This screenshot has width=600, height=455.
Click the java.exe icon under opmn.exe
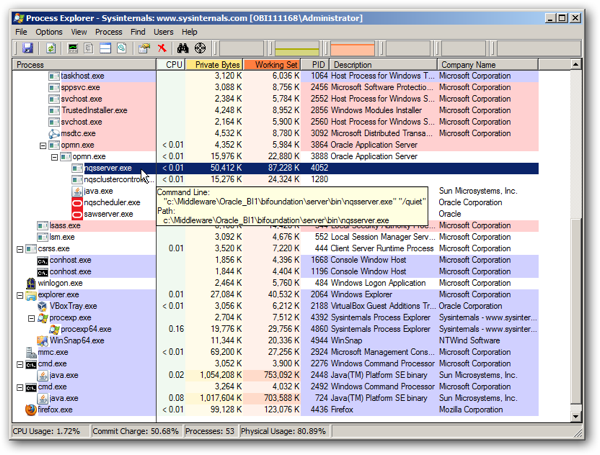77,191
